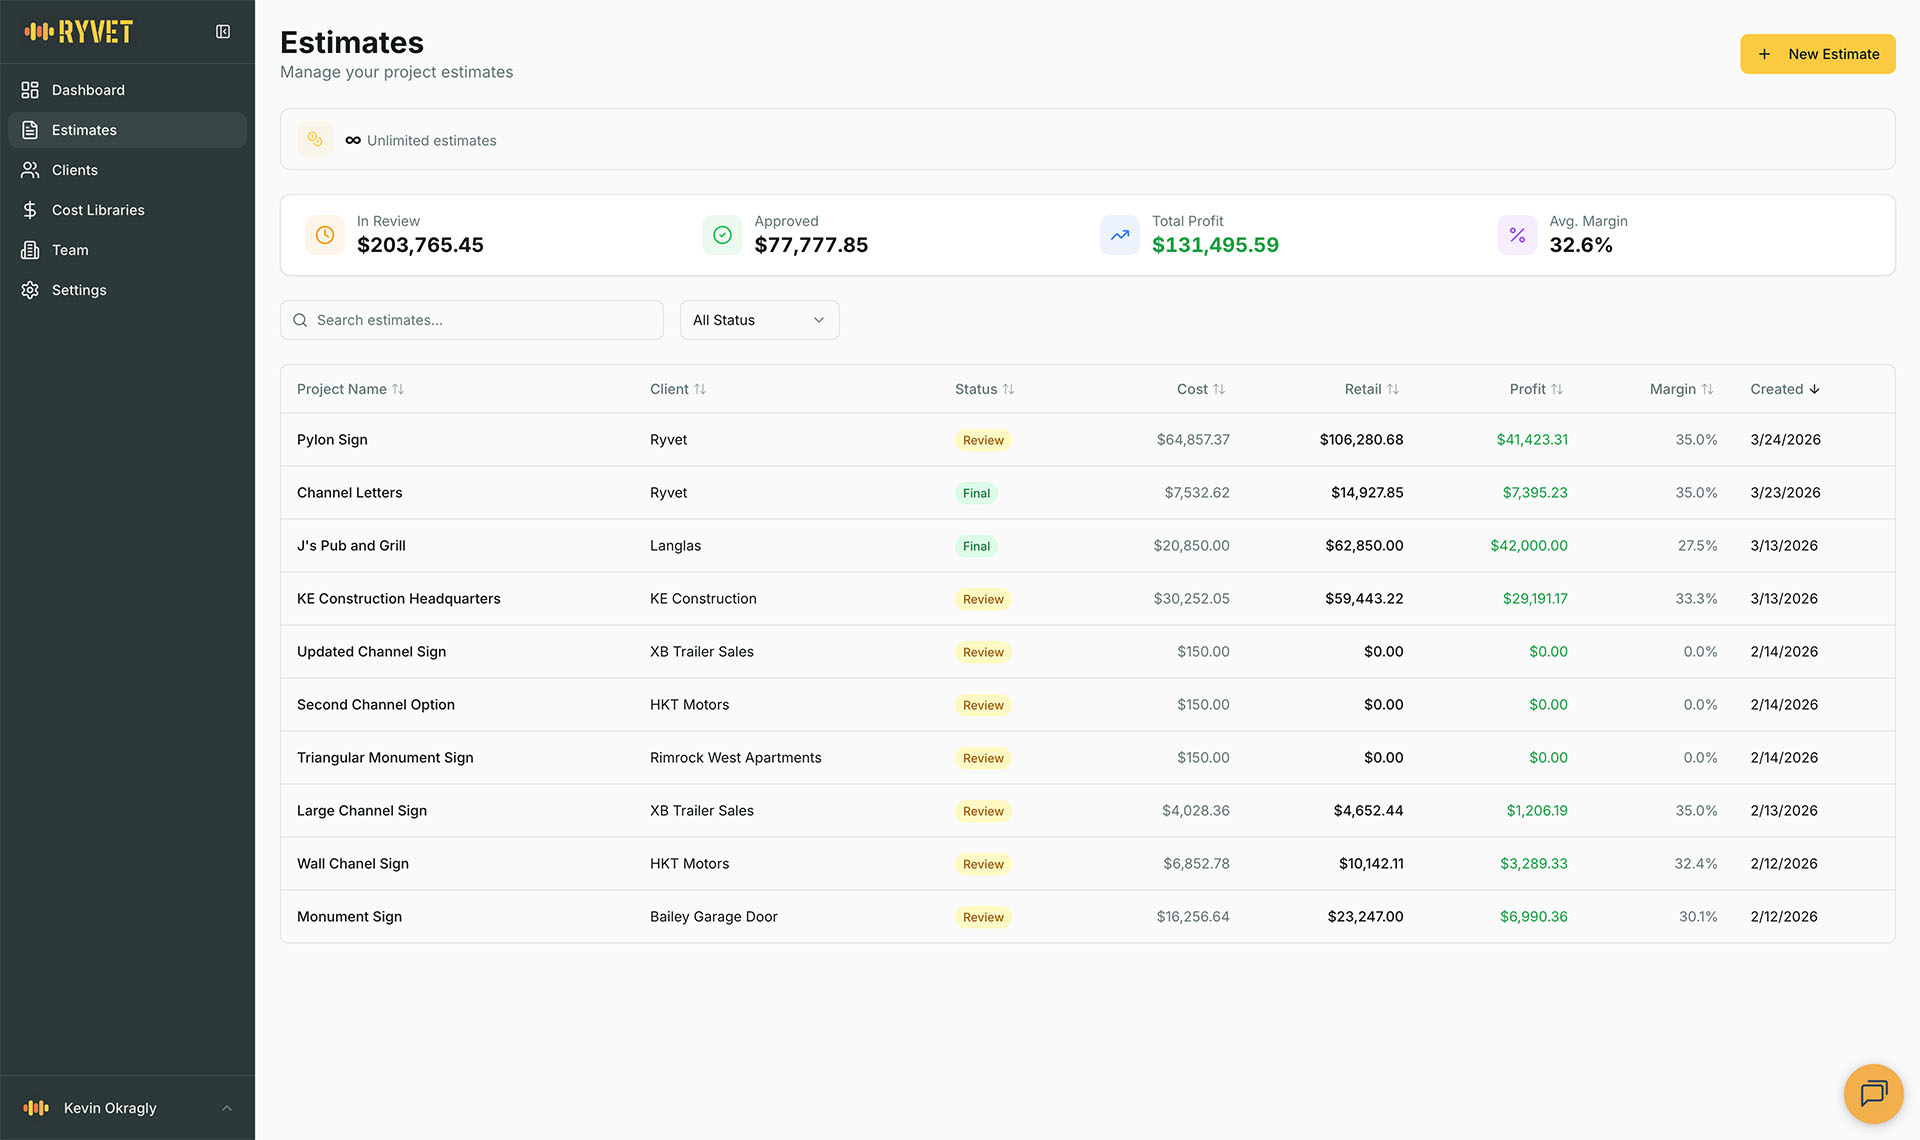Create a New Estimate

[1817, 54]
